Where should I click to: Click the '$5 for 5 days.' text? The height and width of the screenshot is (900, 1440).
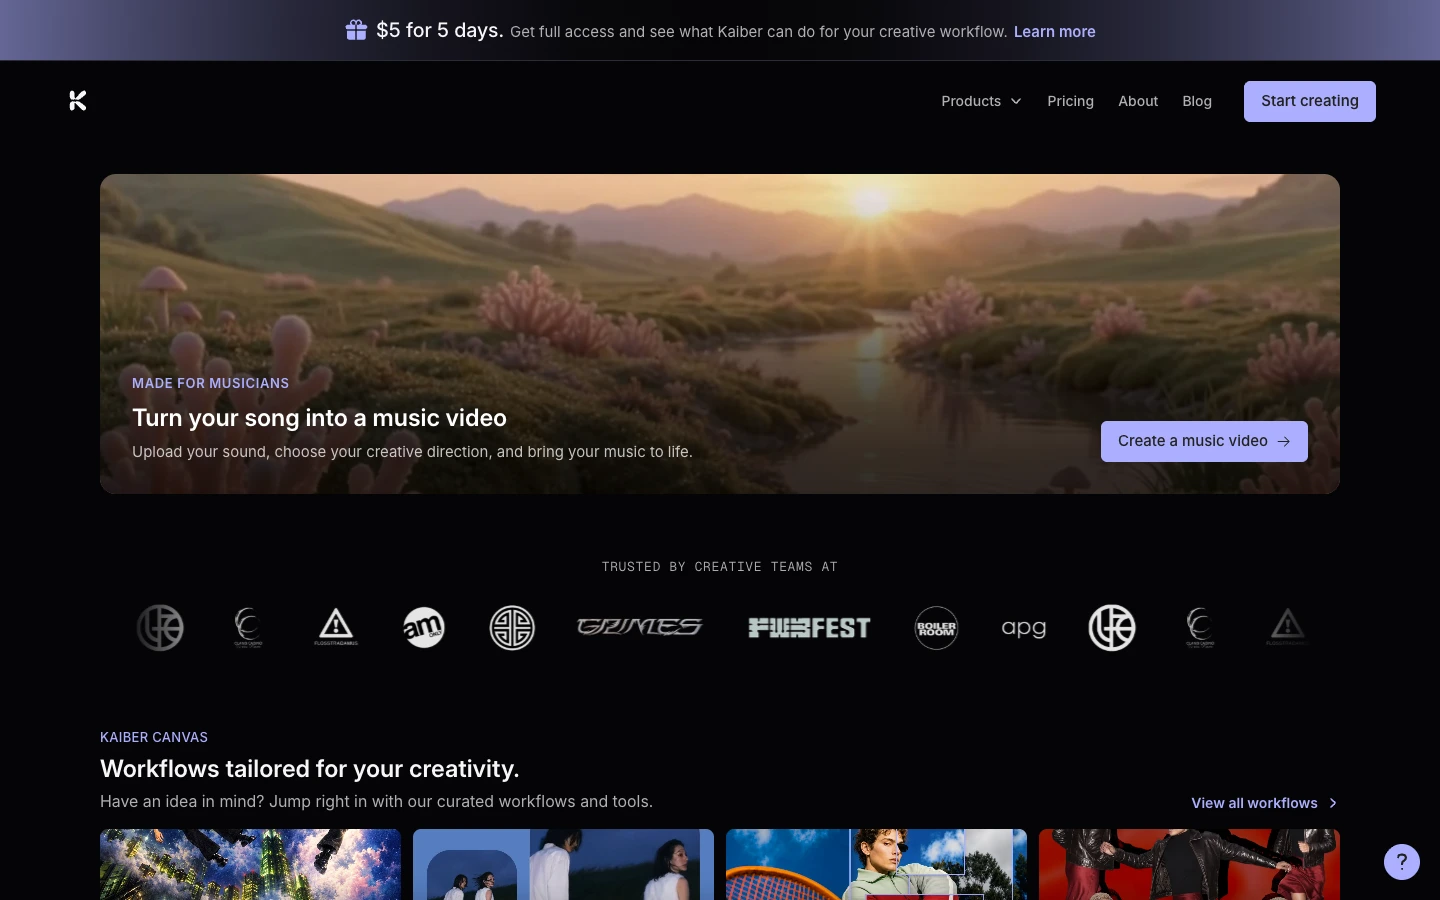pos(440,30)
